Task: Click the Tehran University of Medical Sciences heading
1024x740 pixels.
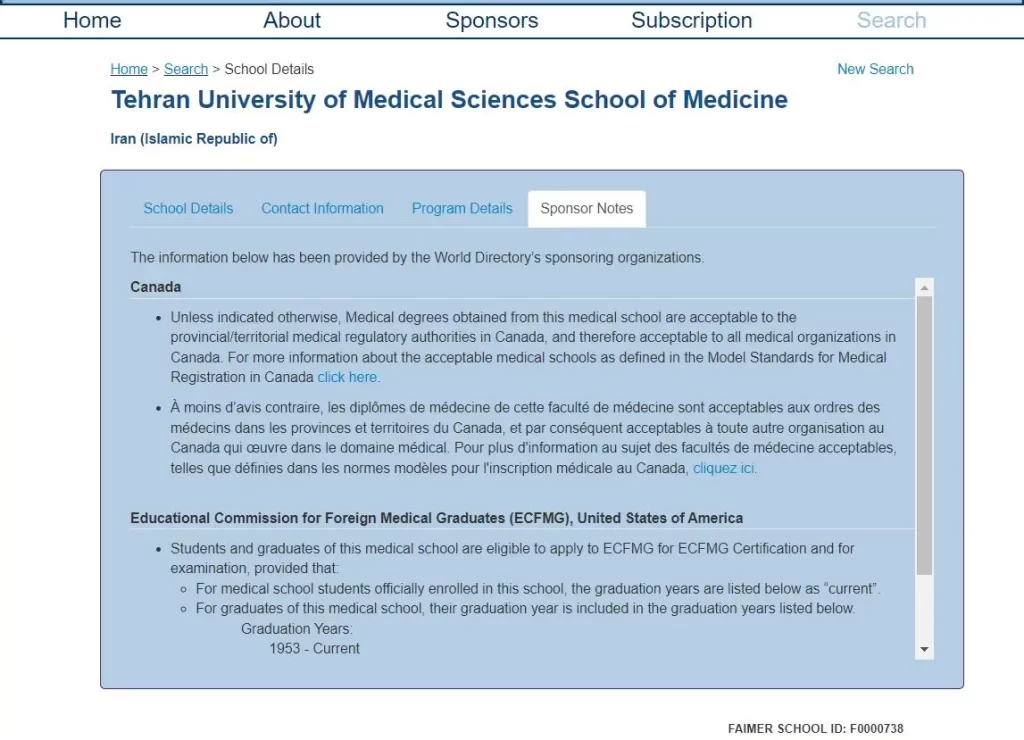Action: [449, 100]
